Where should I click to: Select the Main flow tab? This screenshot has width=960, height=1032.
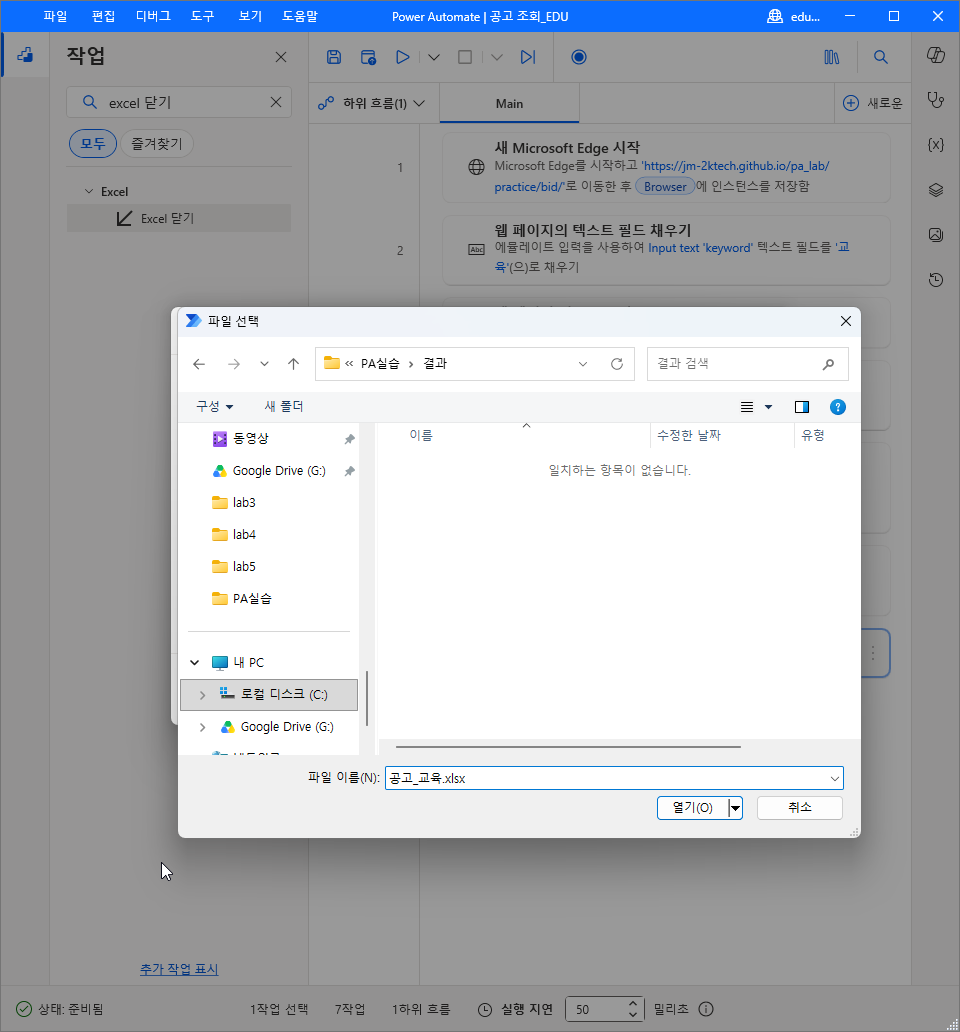point(509,103)
